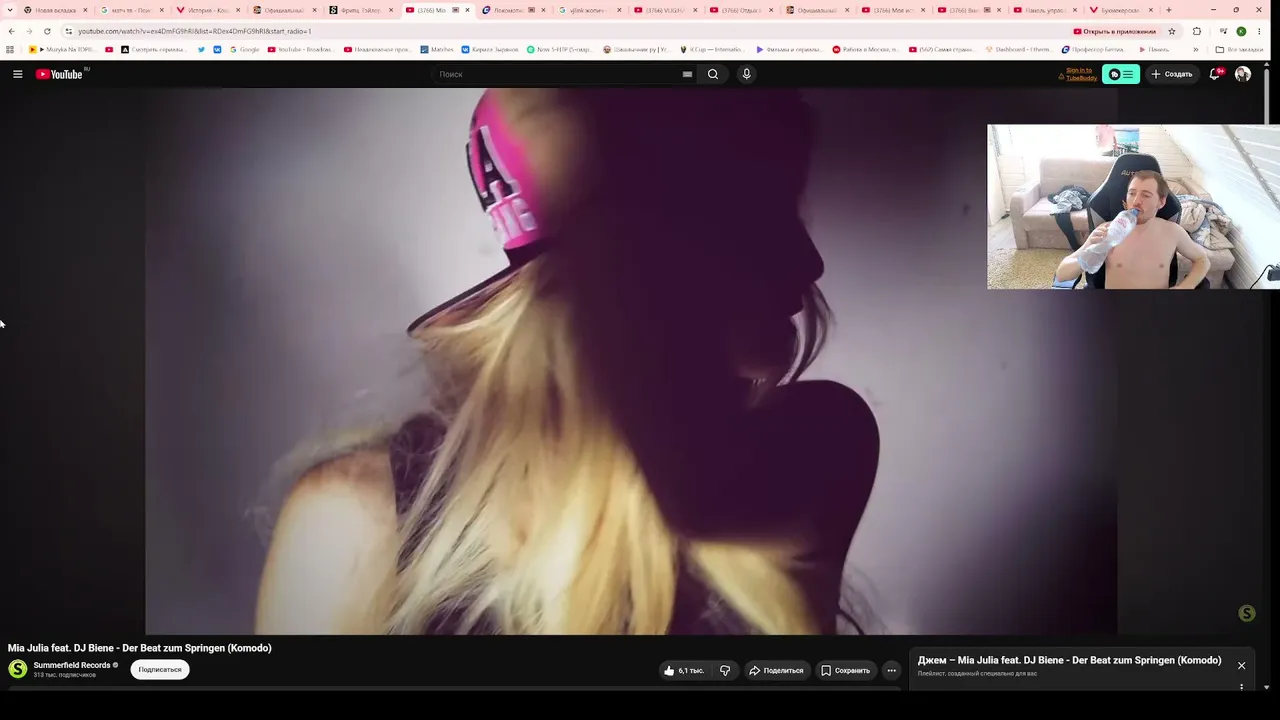Viewport: 1280px width, 720px height.
Task: Open the TubeBuddy green menu icon
Action: pos(1121,74)
